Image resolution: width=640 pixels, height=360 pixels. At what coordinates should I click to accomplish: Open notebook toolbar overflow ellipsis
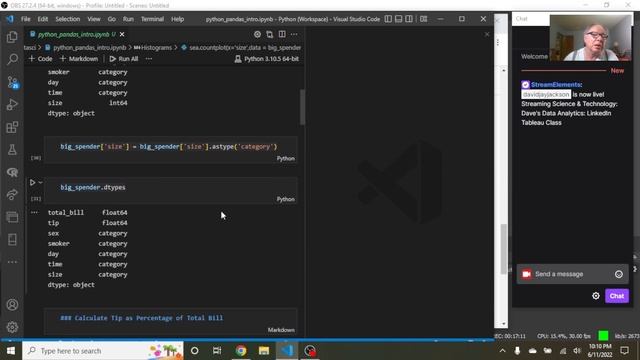(149, 59)
